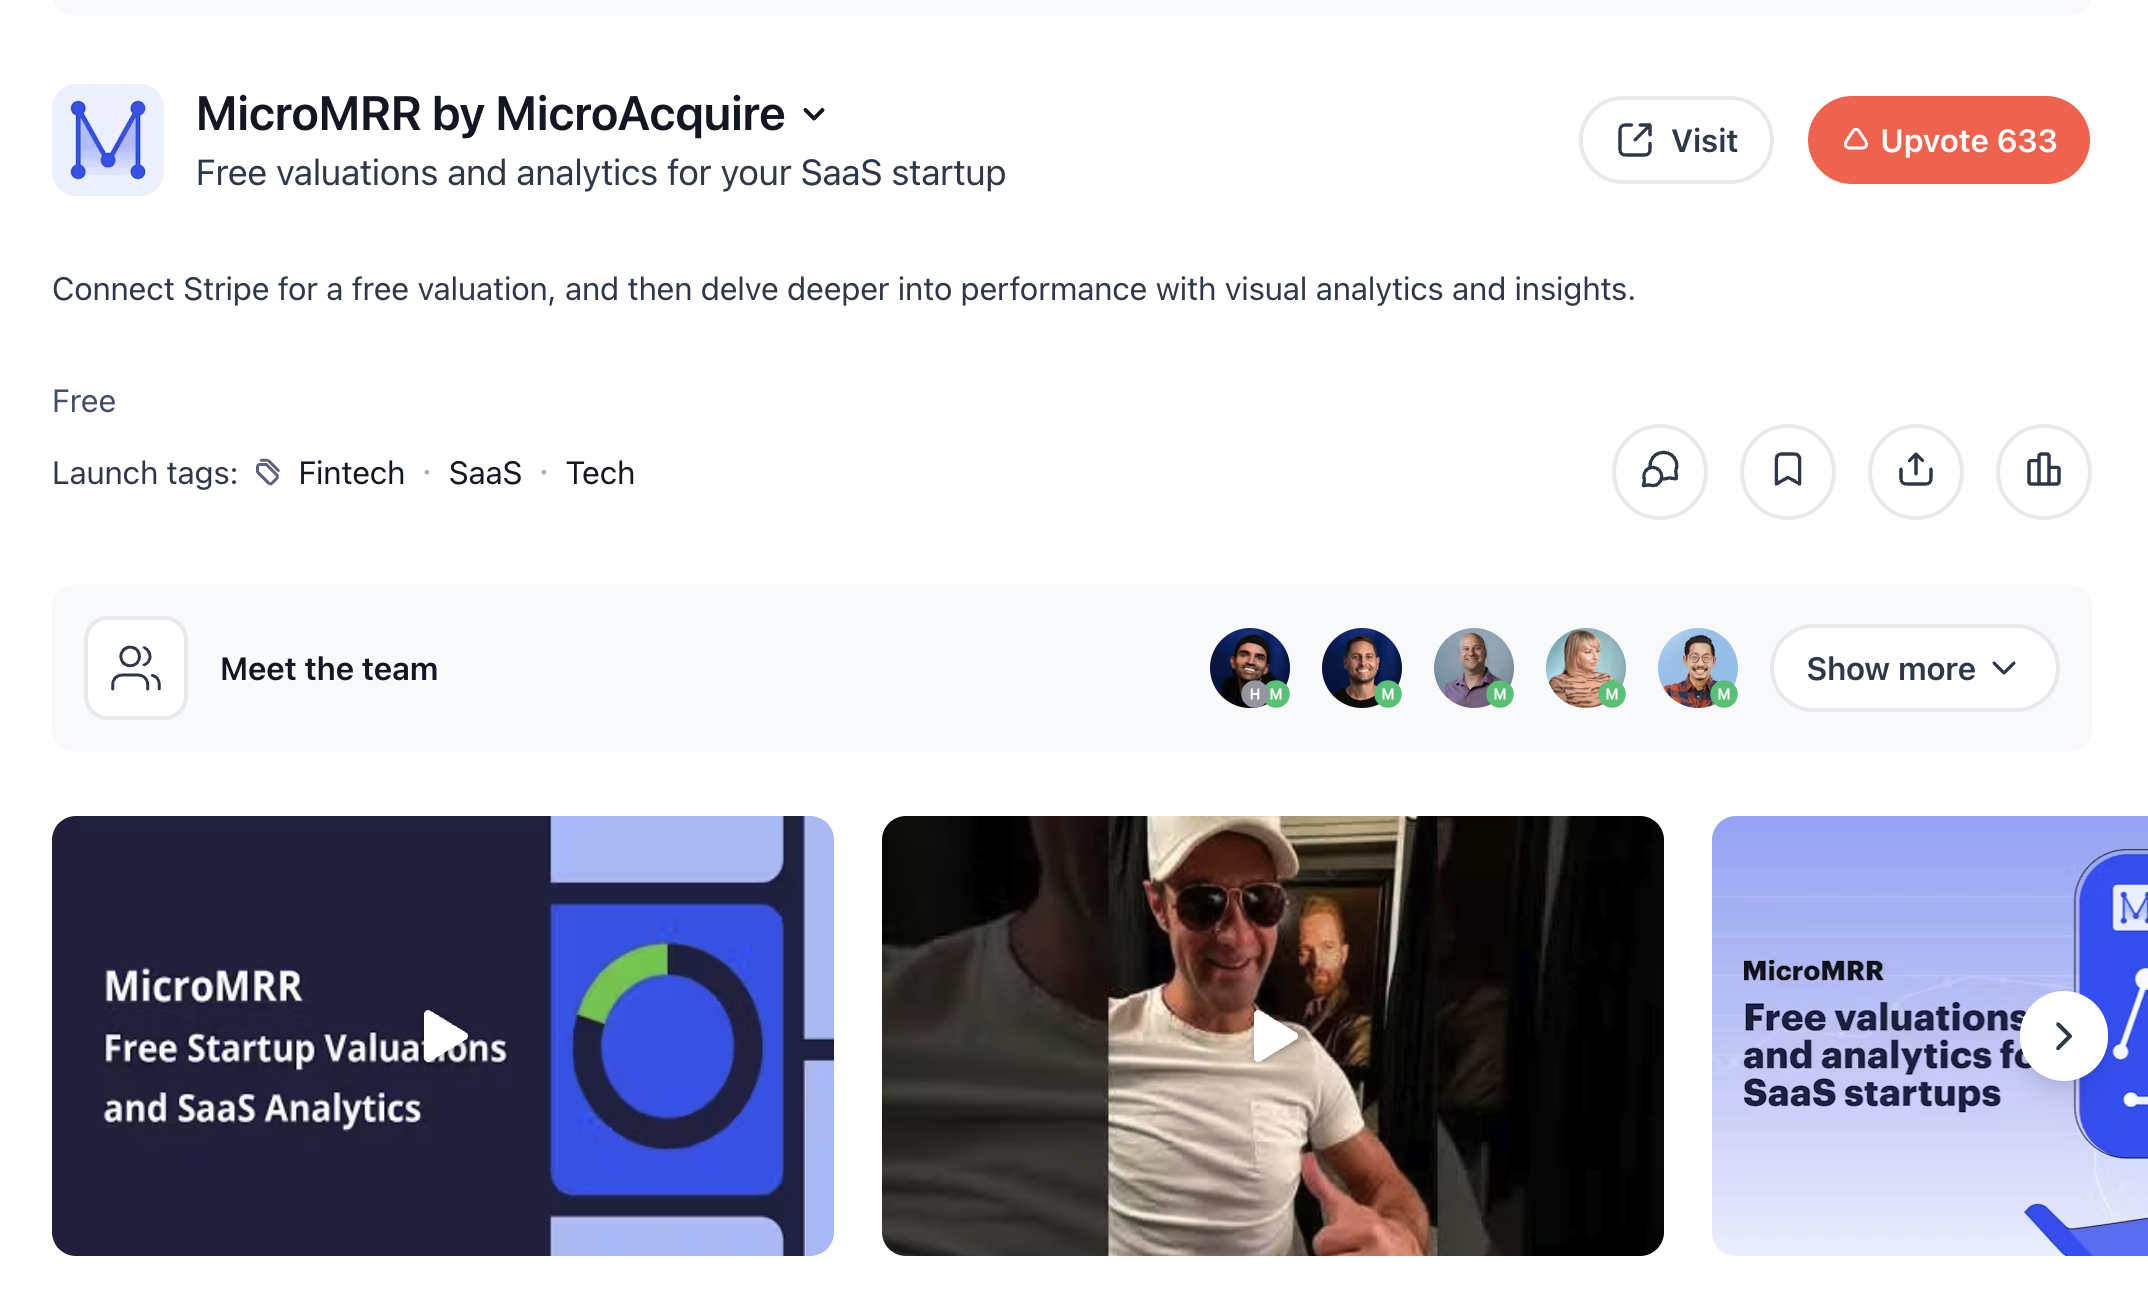The width and height of the screenshot is (2148, 1294).
Task: Bookmark this launch with the bookmark icon
Action: point(1788,471)
